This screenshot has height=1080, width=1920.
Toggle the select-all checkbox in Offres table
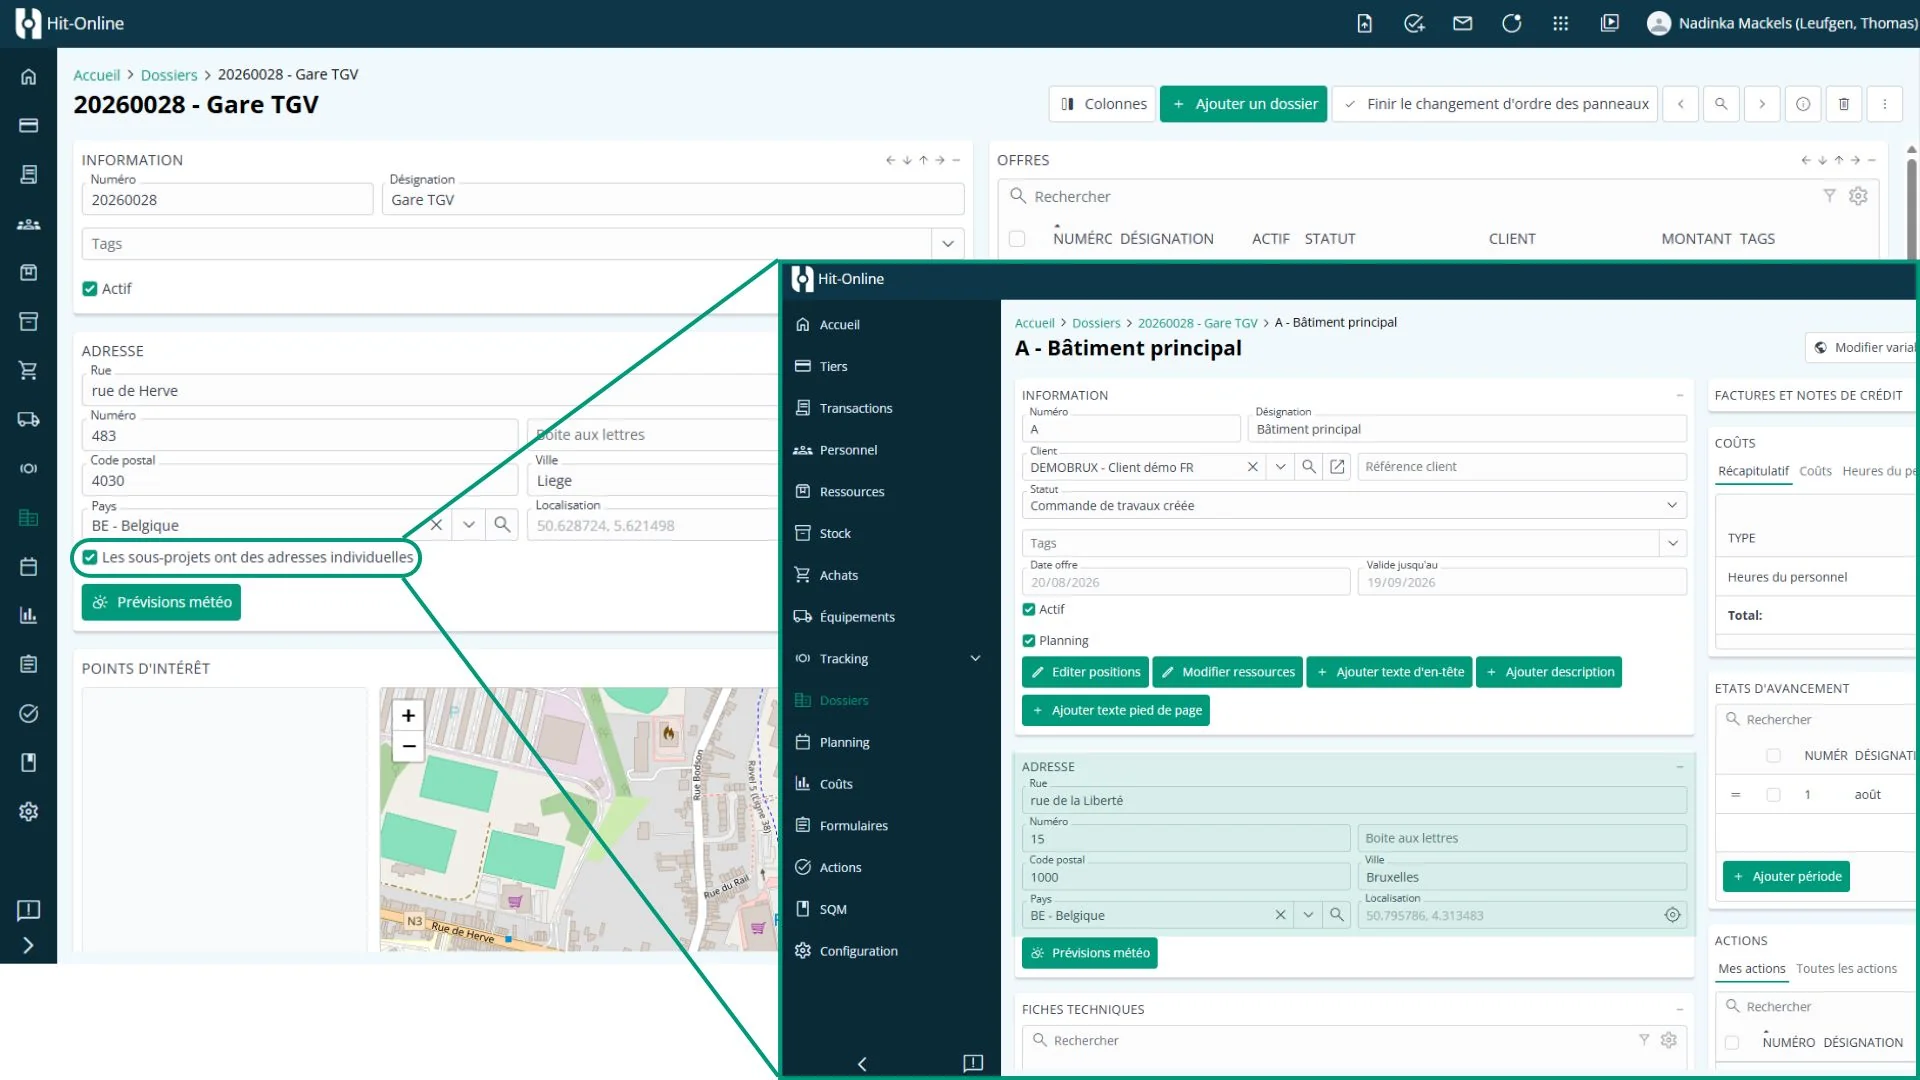click(x=1017, y=239)
